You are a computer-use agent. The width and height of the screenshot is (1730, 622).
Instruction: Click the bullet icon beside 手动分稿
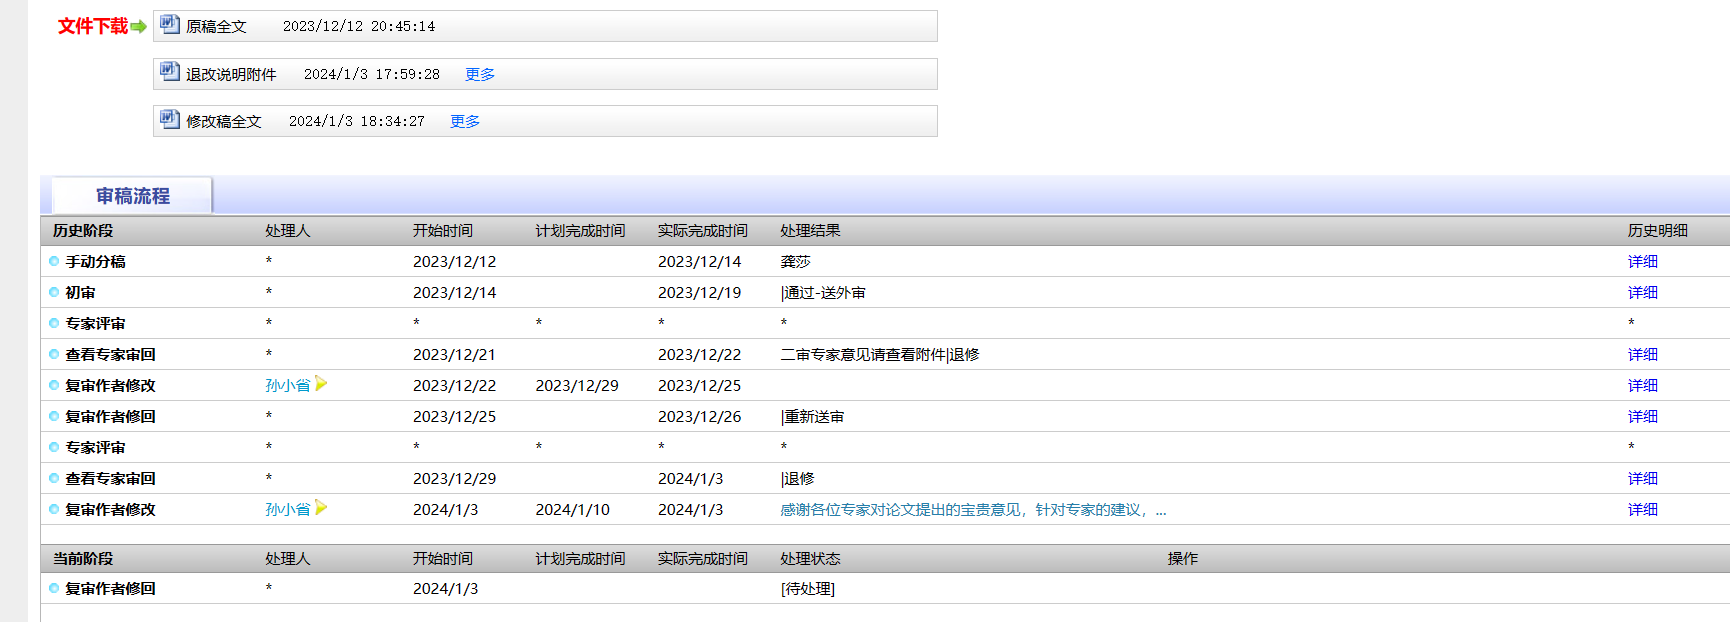(54, 262)
